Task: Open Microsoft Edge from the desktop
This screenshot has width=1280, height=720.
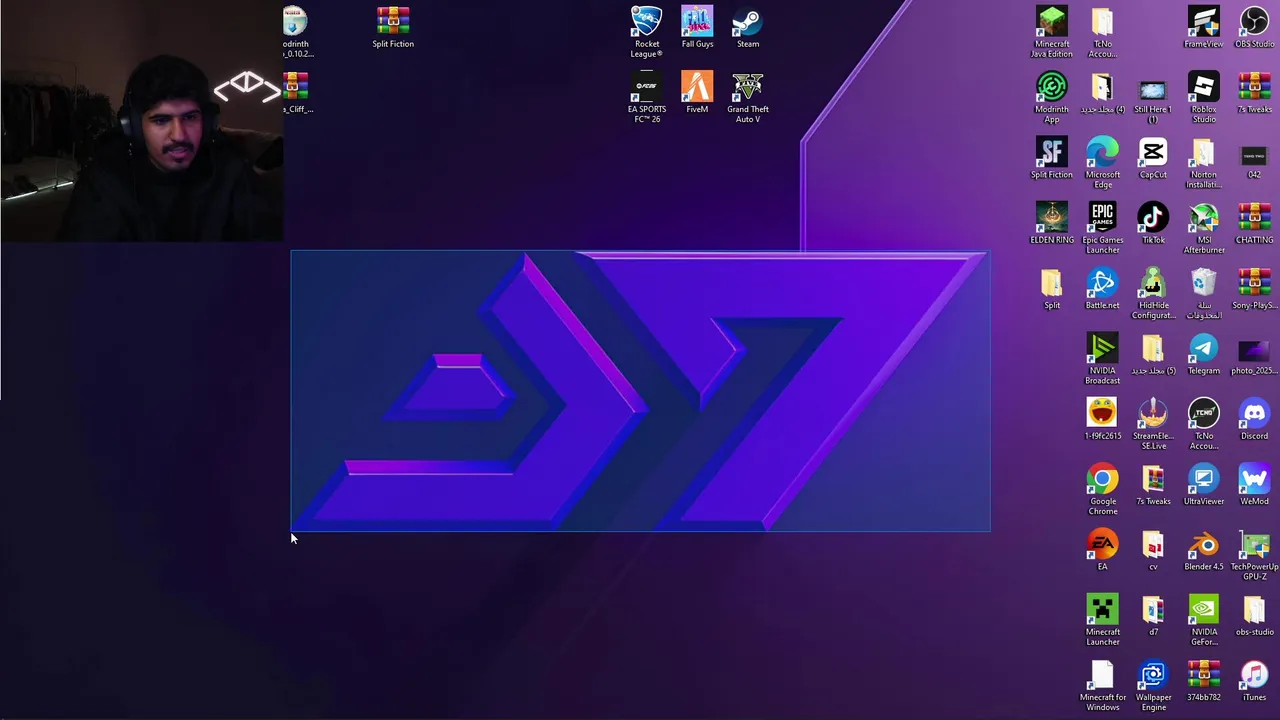Action: [1102, 162]
